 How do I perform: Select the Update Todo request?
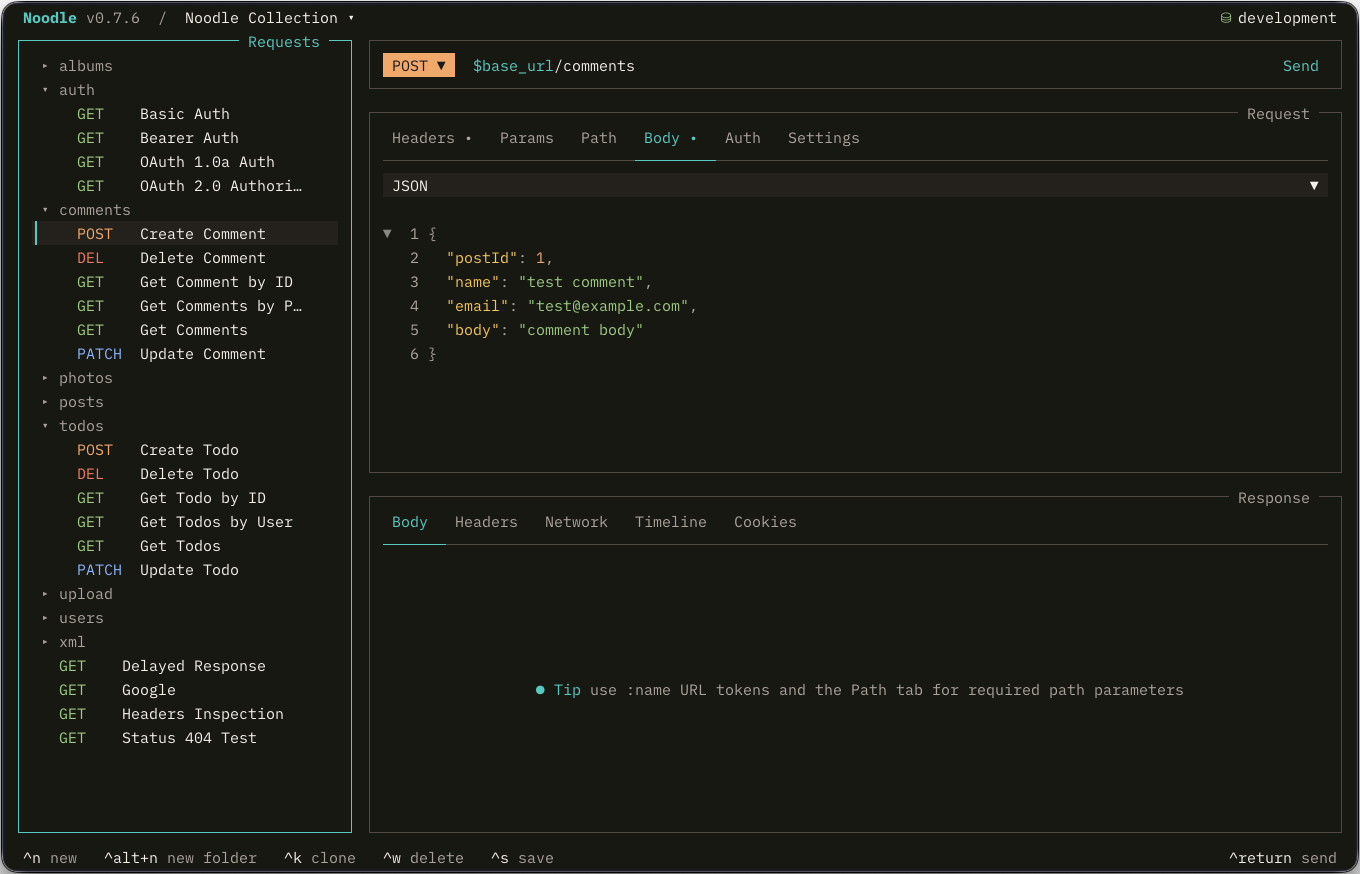pyautogui.click(x=187, y=570)
